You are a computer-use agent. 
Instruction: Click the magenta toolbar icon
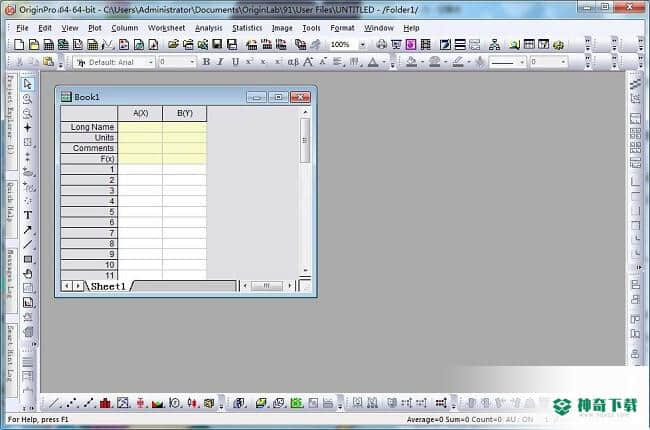(x=410, y=44)
